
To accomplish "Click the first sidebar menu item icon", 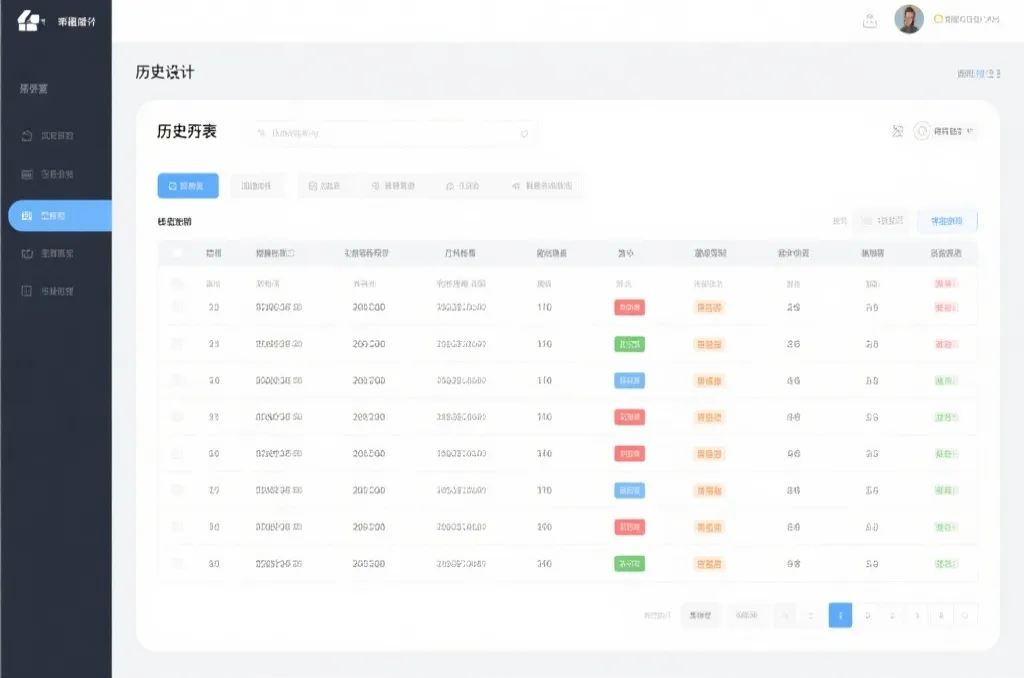I will pos(27,136).
